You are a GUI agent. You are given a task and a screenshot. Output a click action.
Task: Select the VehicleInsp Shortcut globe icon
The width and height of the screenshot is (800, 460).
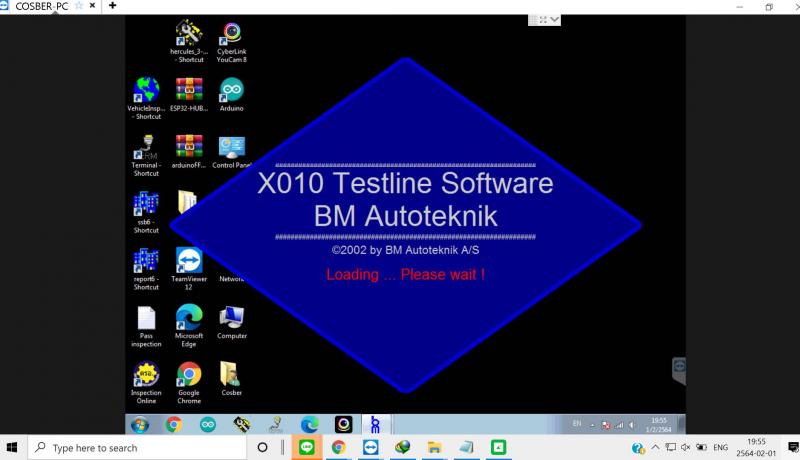pos(146,98)
